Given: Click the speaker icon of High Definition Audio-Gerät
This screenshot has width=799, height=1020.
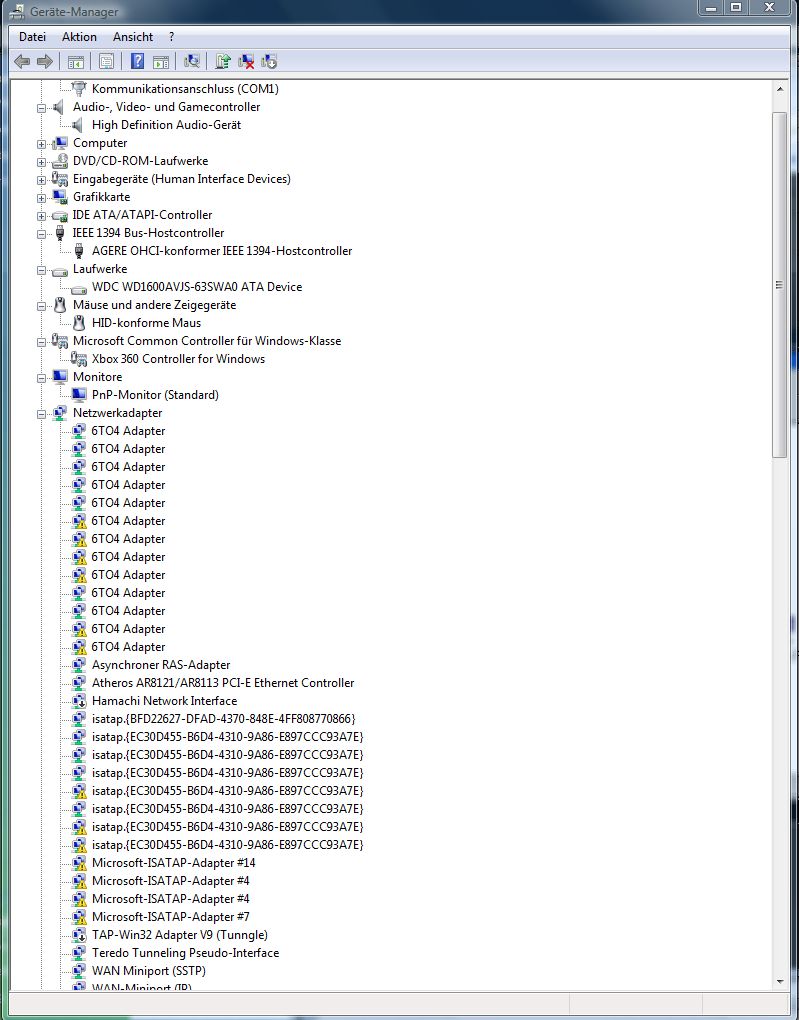Looking at the screenshot, I should coord(78,125).
